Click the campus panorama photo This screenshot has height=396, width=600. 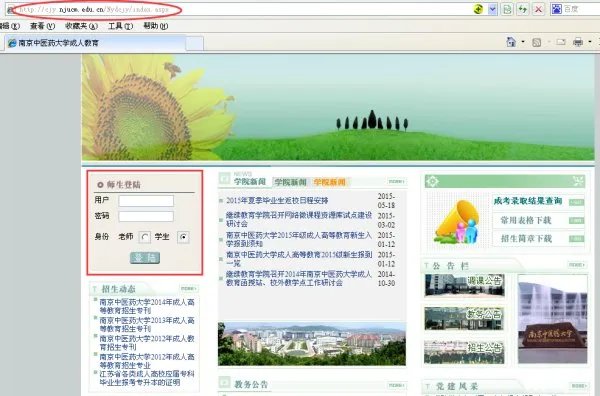tap(312, 344)
